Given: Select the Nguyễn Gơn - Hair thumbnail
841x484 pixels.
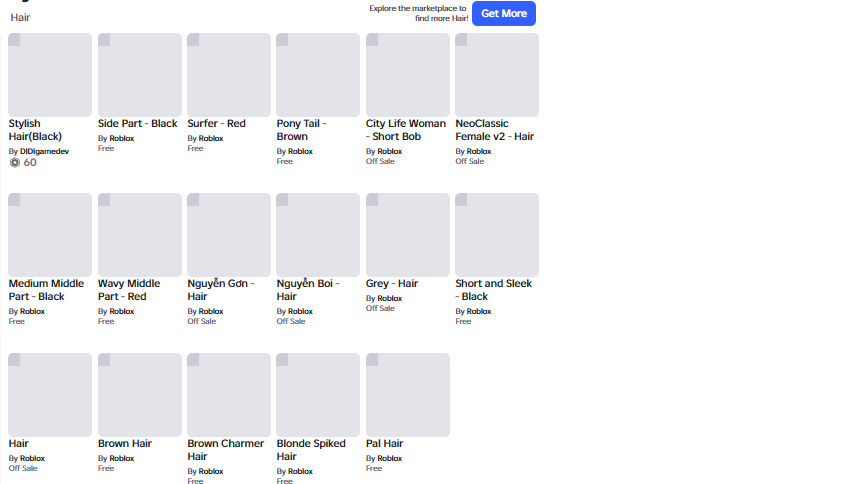Looking at the screenshot, I should (x=229, y=234).
